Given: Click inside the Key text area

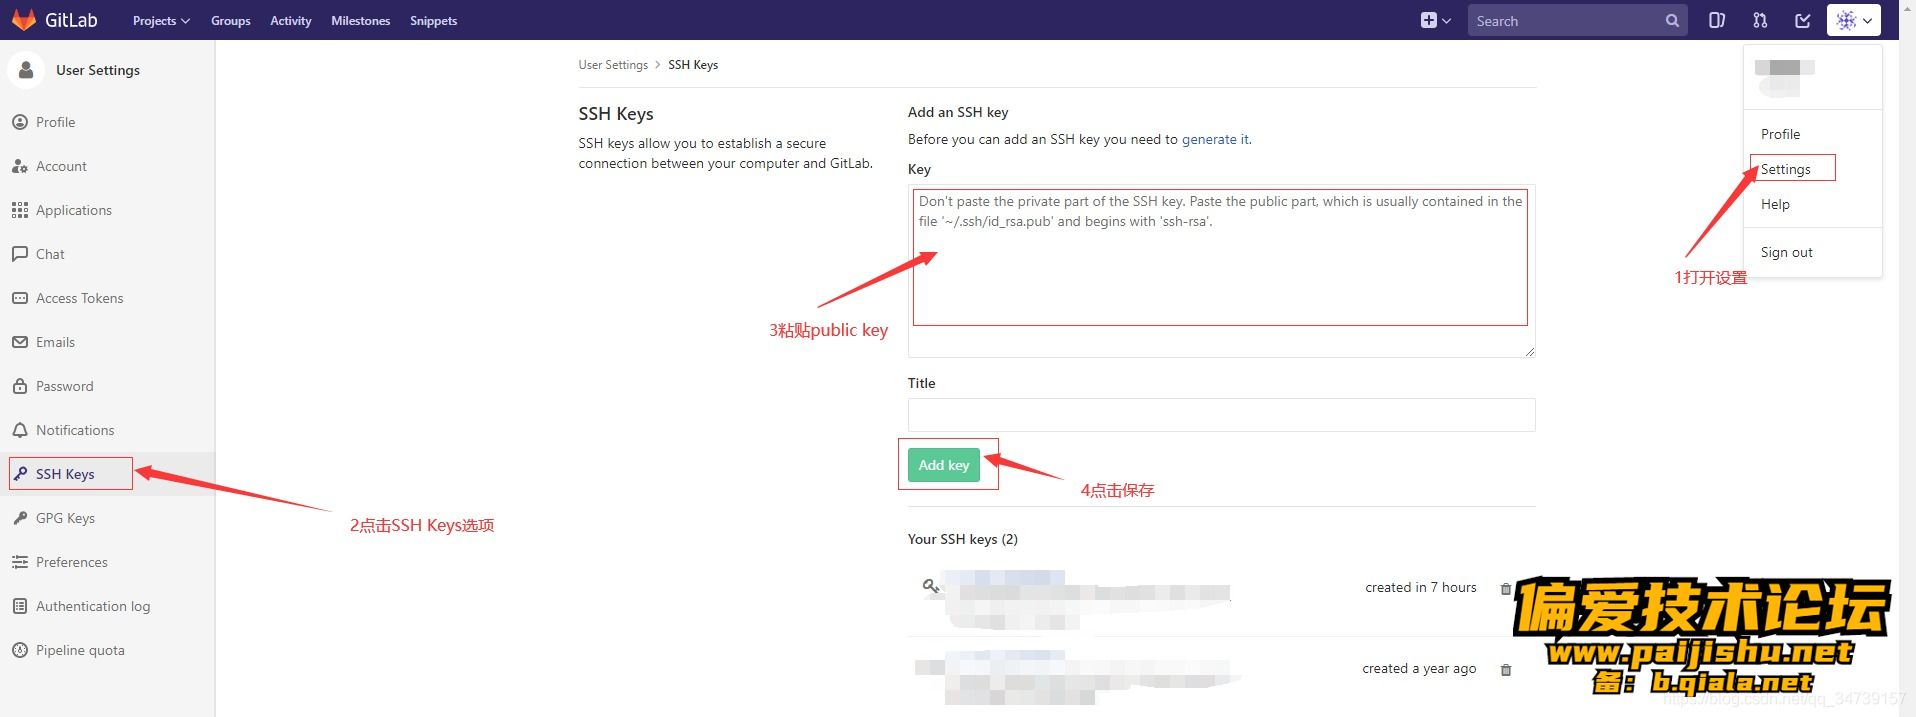Looking at the screenshot, I should (x=1221, y=271).
